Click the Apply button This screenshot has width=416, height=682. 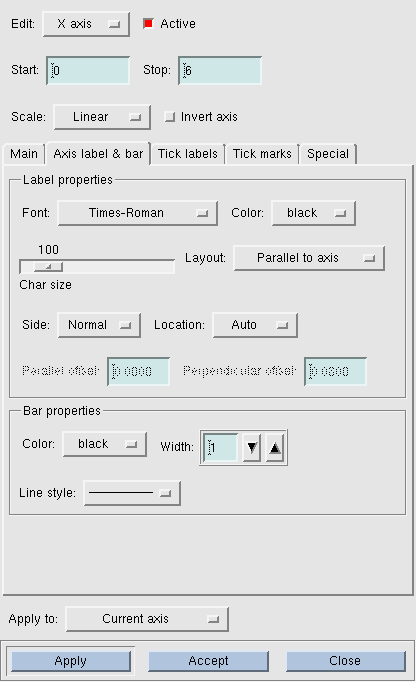tap(70, 661)
